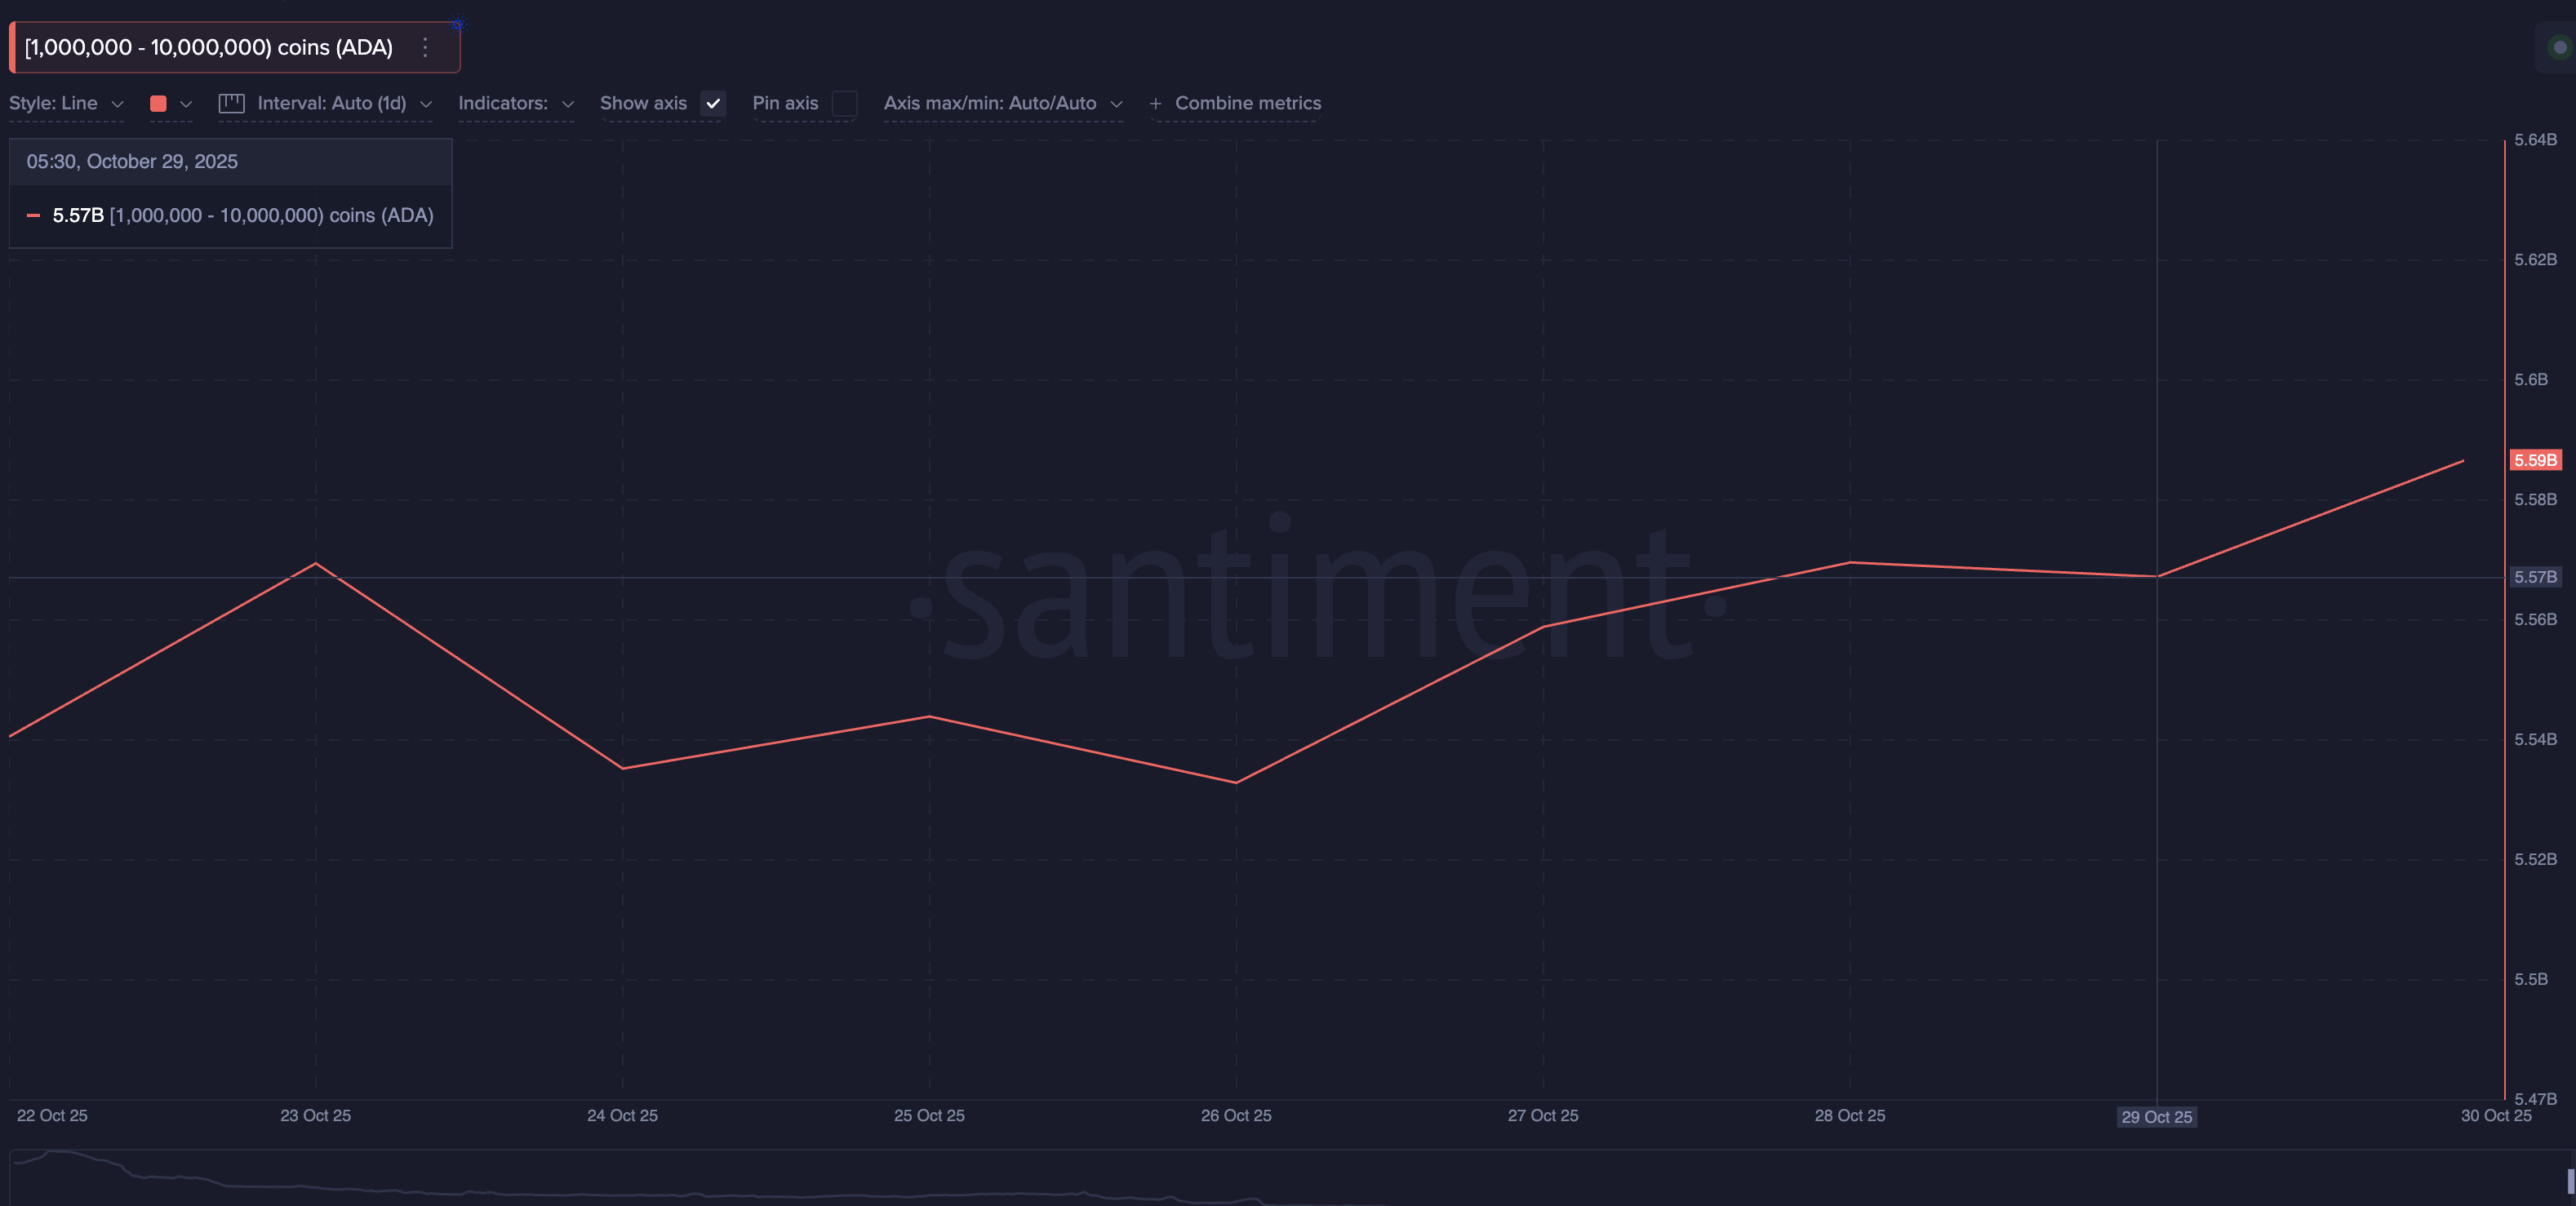The width and height of the screenshot is (2576, 1206).
Task: Click the 5.59B value badge on right axis
Action: click(x=2535, y=461)
